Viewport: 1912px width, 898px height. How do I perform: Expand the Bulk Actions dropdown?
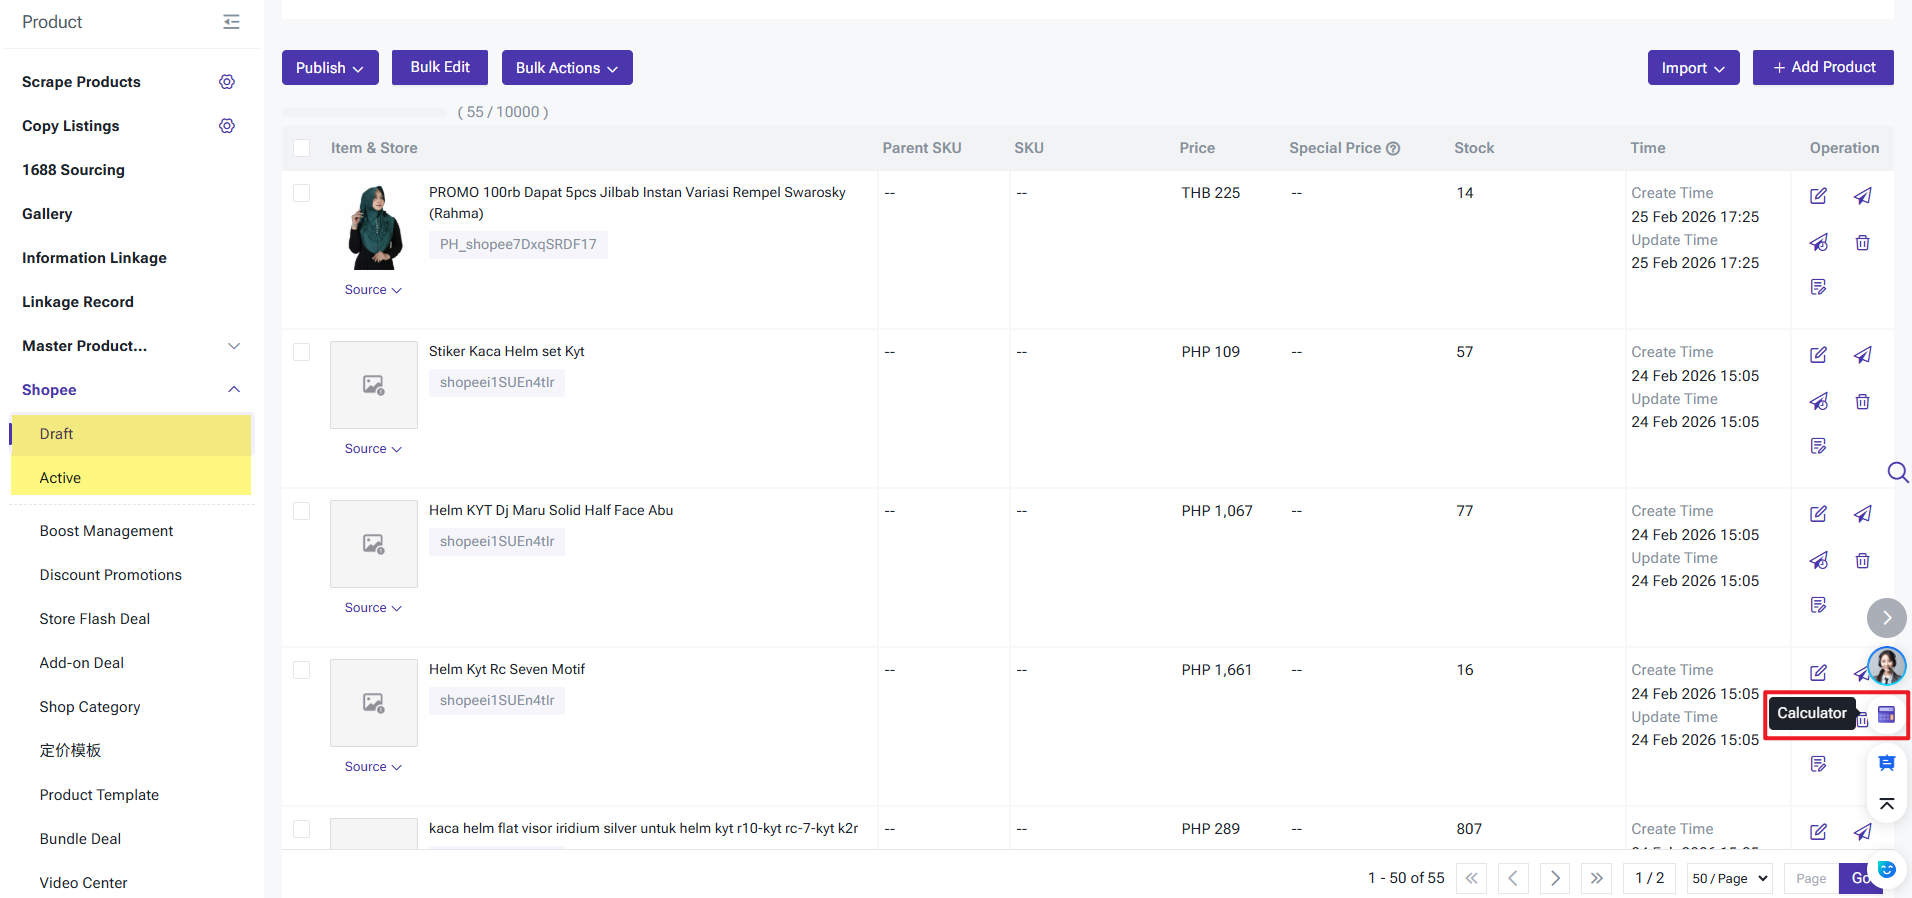566,68
